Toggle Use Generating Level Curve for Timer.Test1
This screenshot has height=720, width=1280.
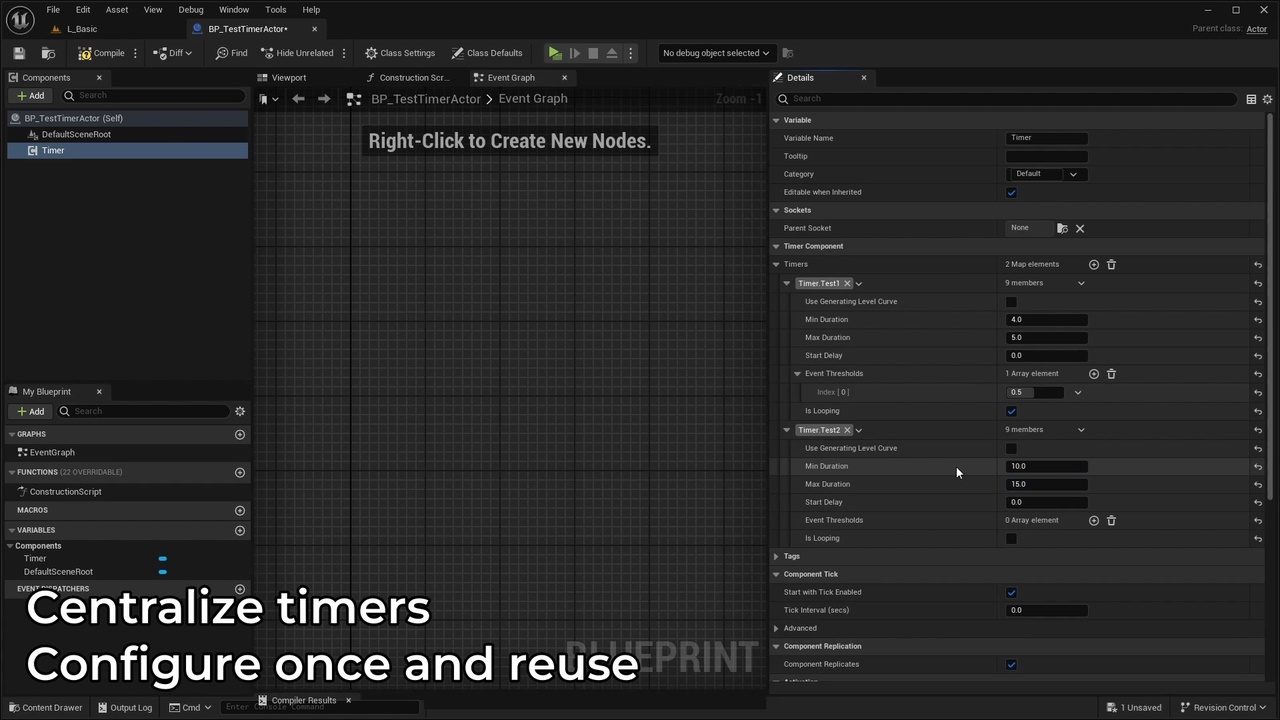(1011, 302)
